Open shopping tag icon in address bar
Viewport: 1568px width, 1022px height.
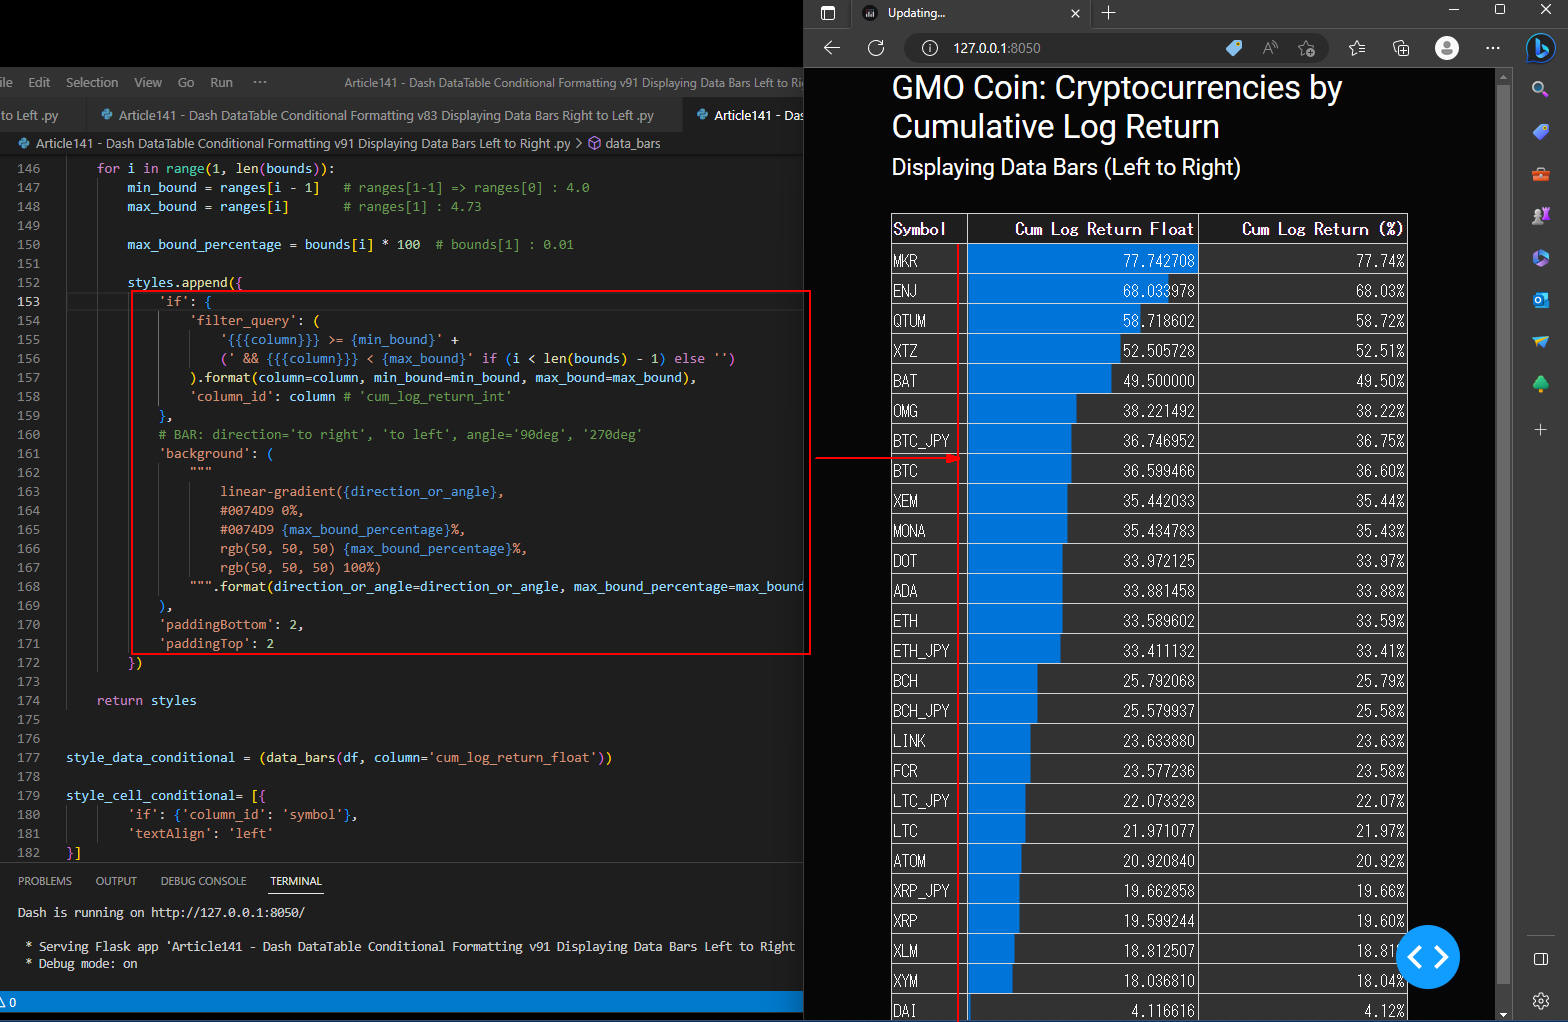coord(1234,48)
